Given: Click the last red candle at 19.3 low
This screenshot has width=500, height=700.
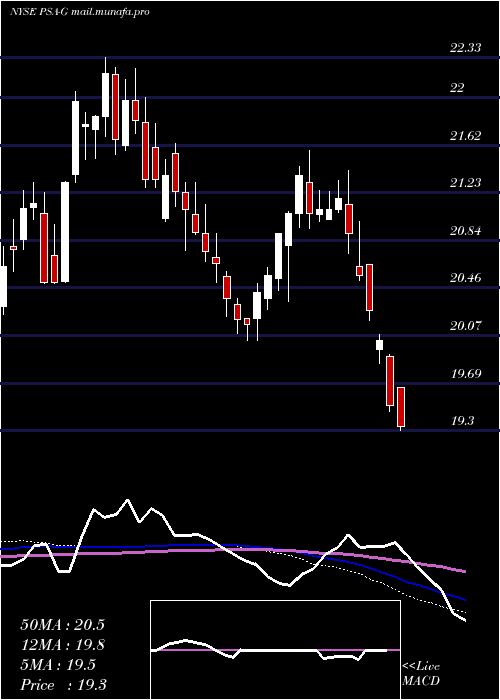Looking at the screenshot, I should point(401,407).
